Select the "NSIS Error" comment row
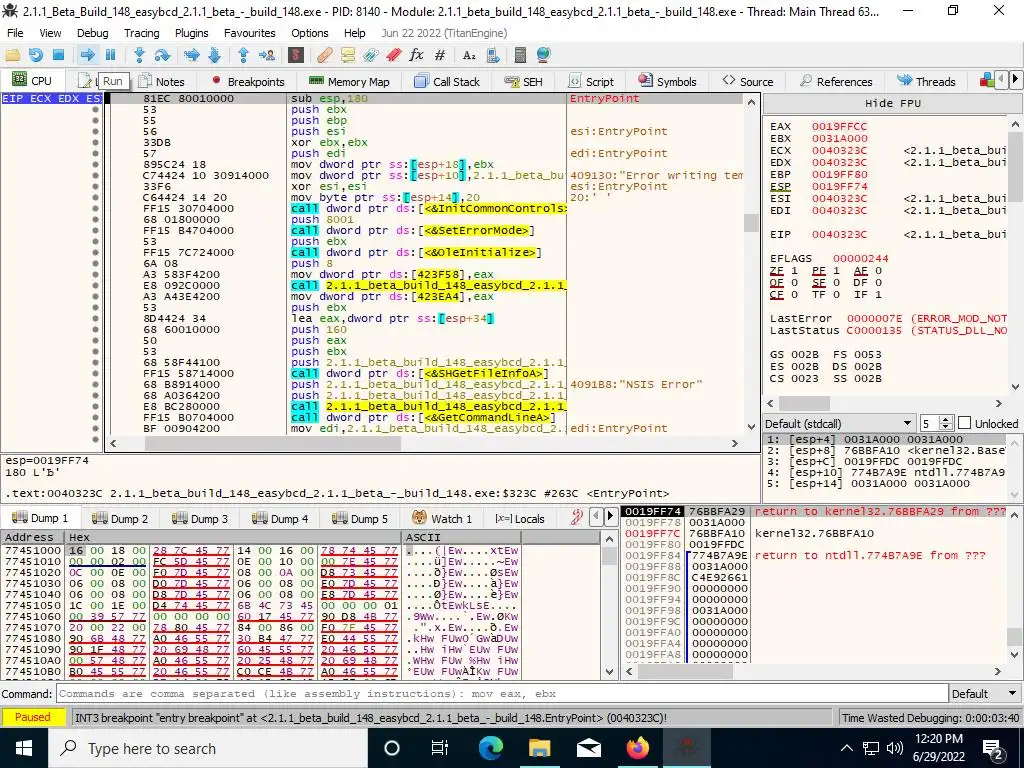1024x768 pixels. [x=636, y=385]
